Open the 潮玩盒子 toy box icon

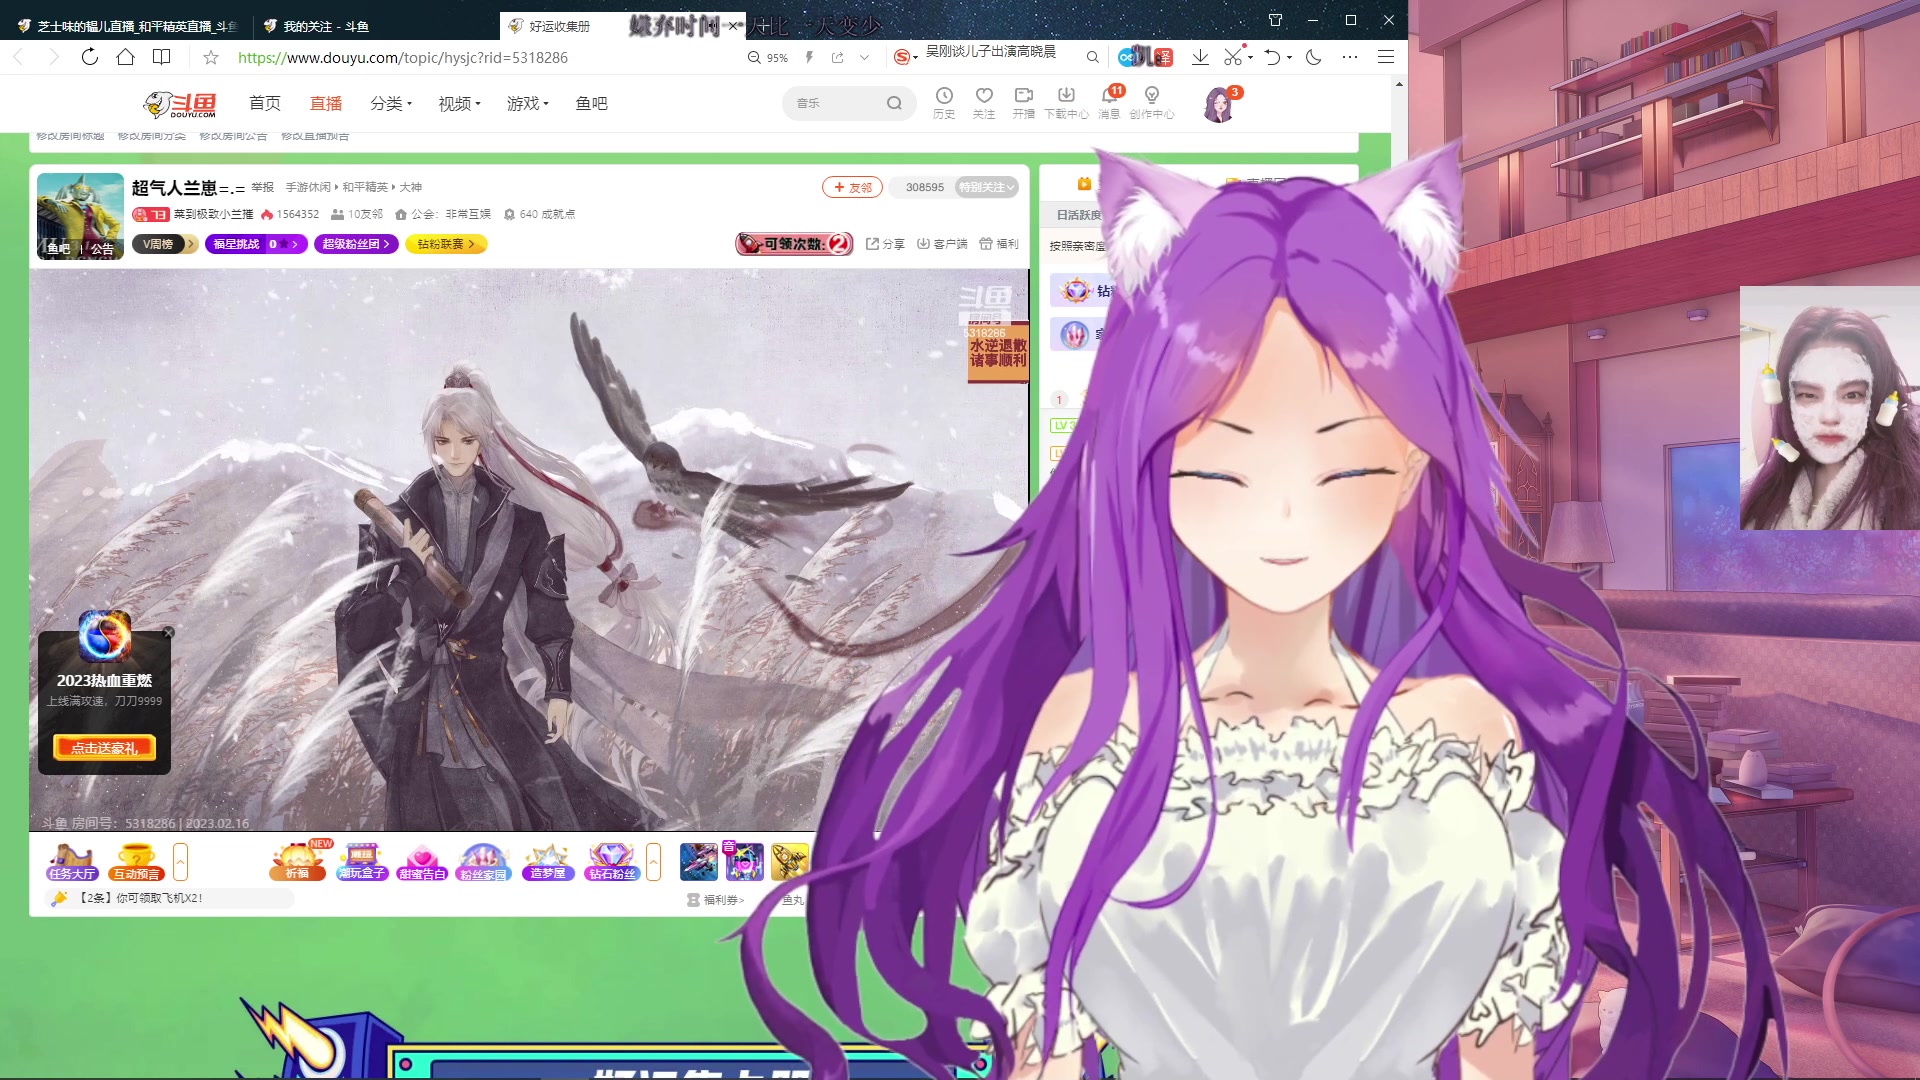pyautogui.click(x=361, y=862)
